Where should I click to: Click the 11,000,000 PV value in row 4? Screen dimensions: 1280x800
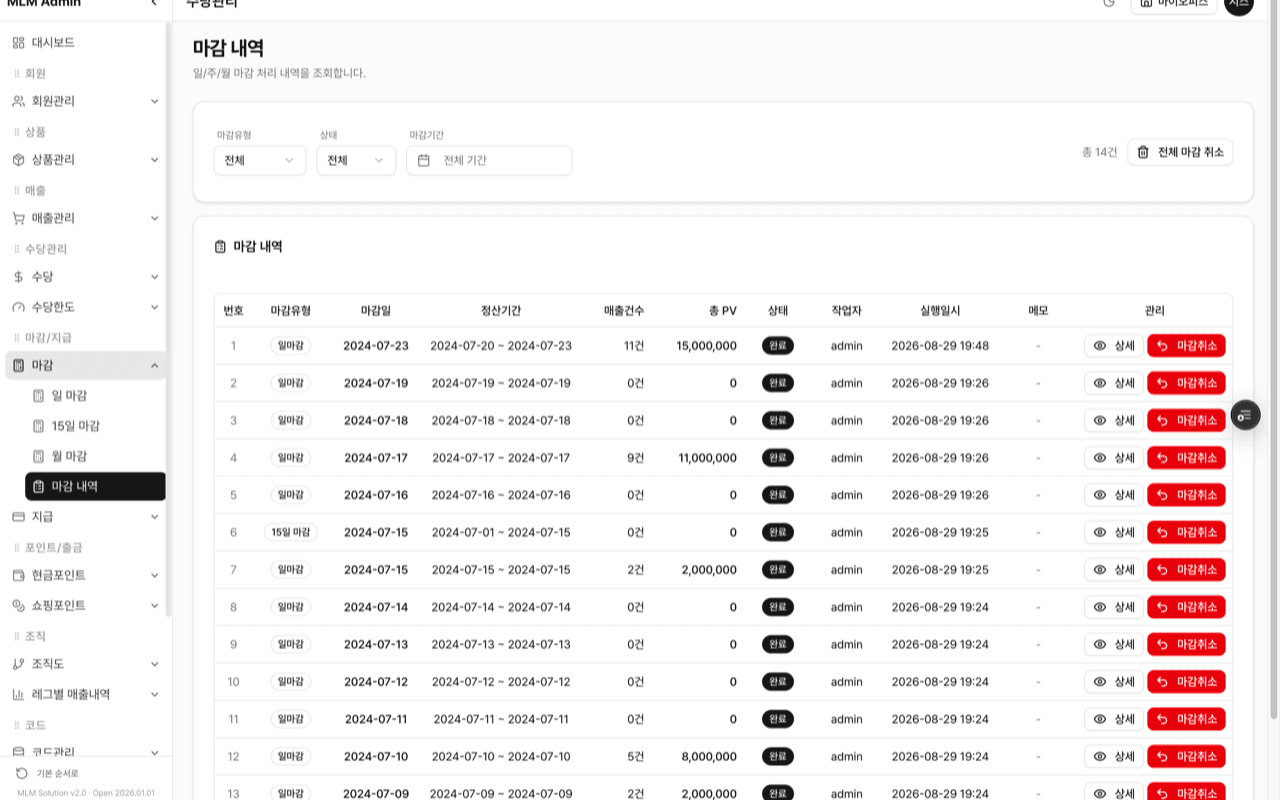tap(707, 458)
